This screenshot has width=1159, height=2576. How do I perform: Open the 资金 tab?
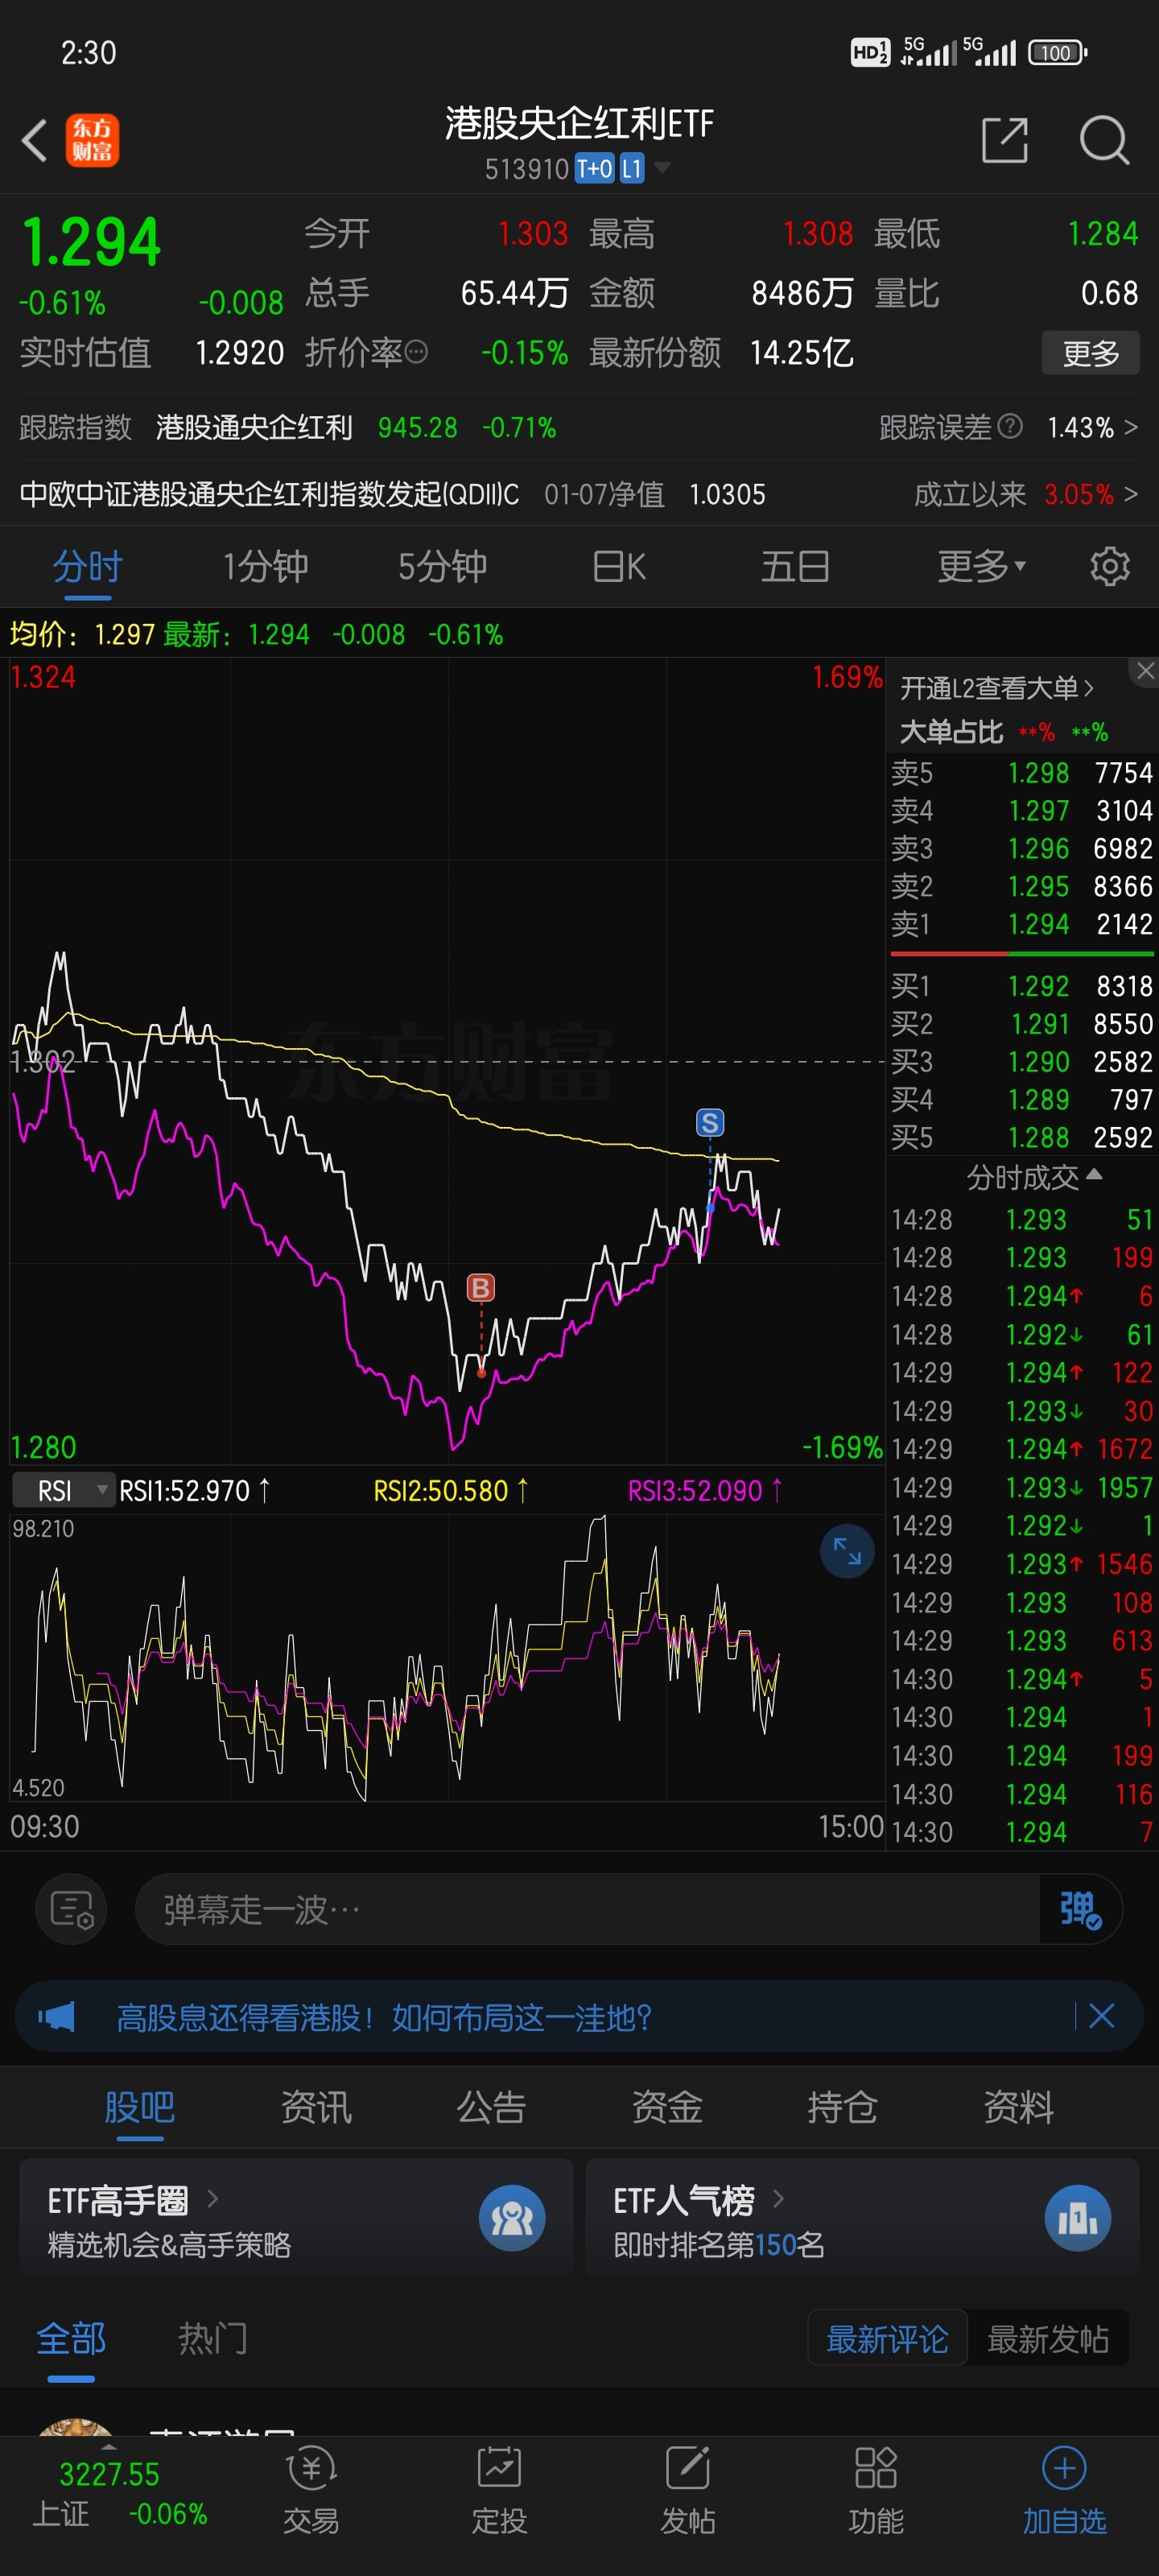(667, 2107)
